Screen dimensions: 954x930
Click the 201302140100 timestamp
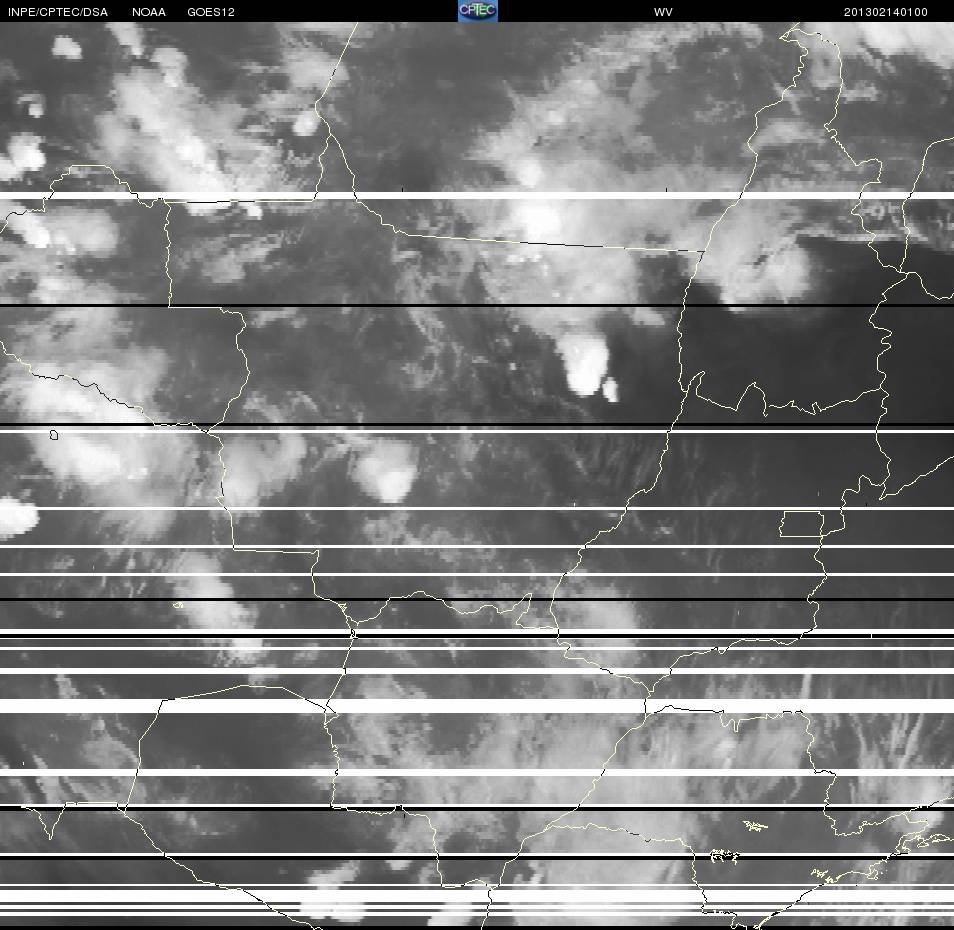click(x=885, y=12)
